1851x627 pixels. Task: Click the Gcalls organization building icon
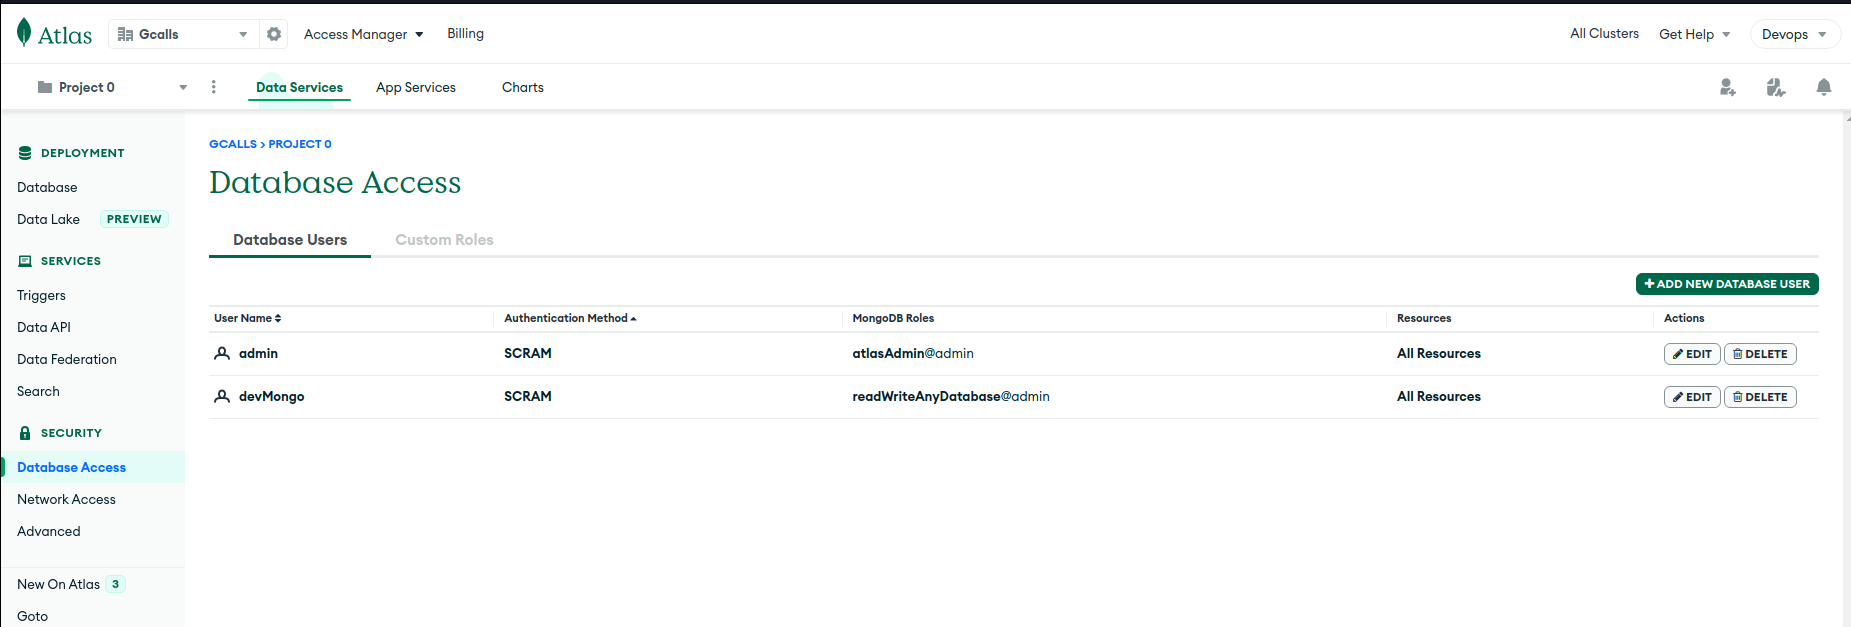(125, 34)
